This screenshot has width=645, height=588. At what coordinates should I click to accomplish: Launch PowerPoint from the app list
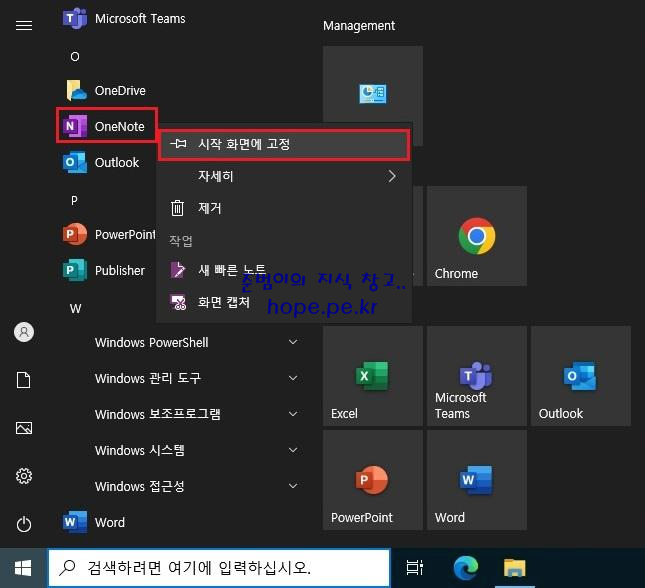tap(109, 235)
